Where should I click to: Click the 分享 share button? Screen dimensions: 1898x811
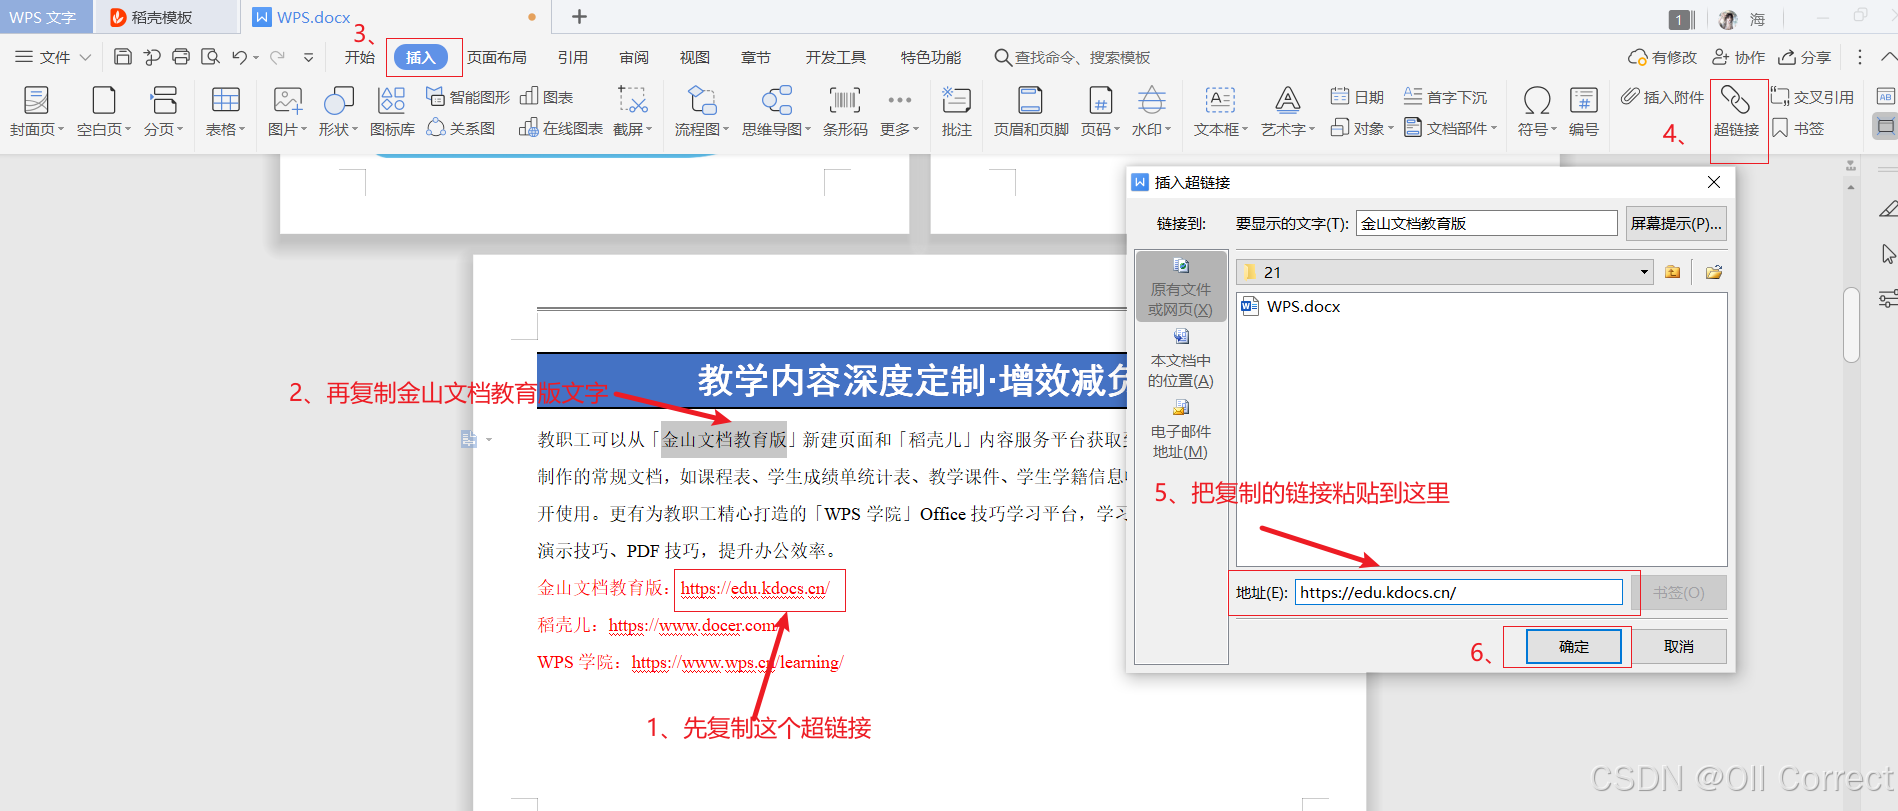point(1805,57)
